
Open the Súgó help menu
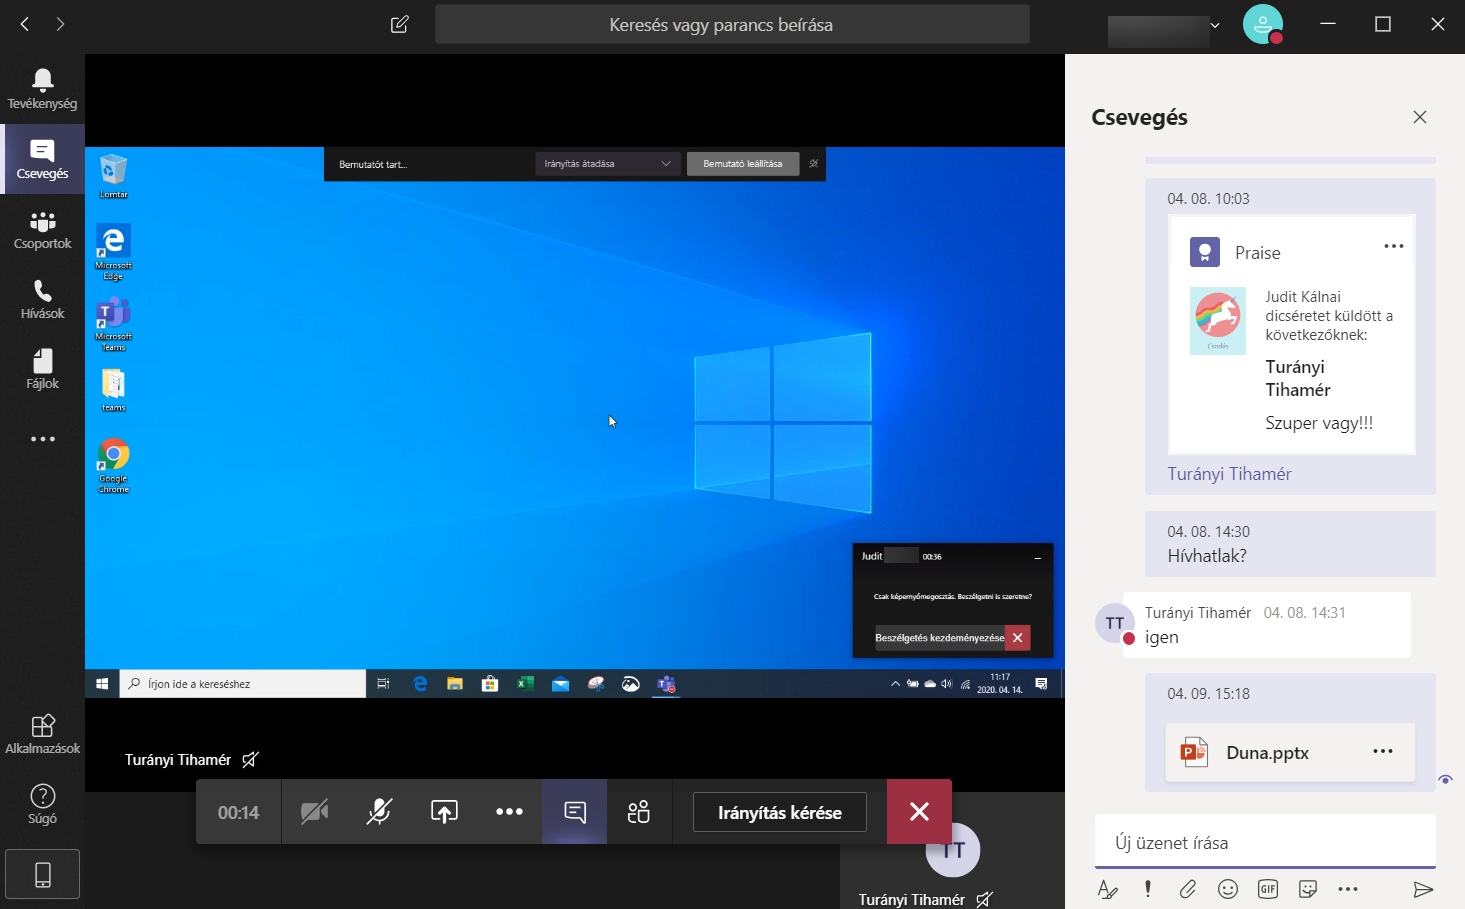point(42,804)
